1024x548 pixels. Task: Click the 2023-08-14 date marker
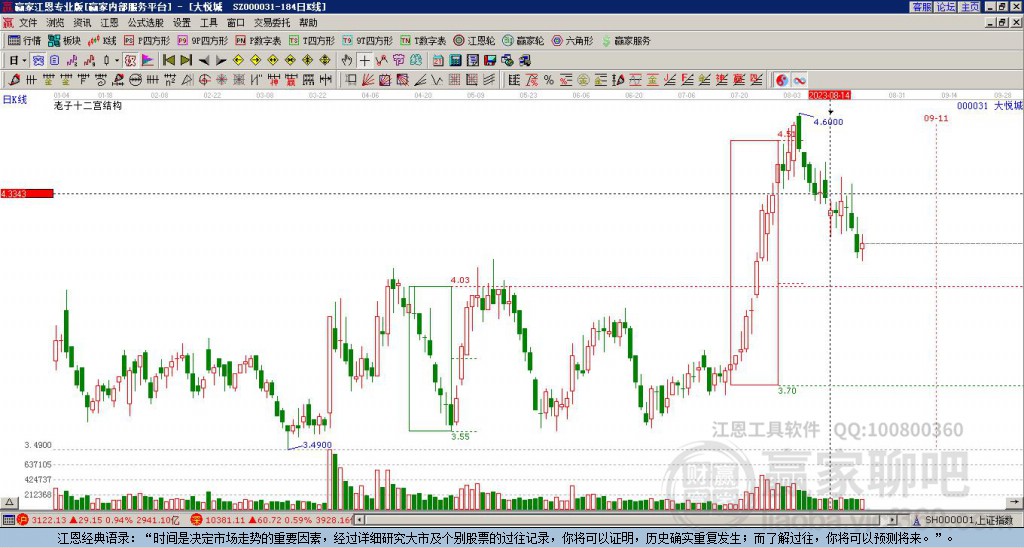coord(829,95)
